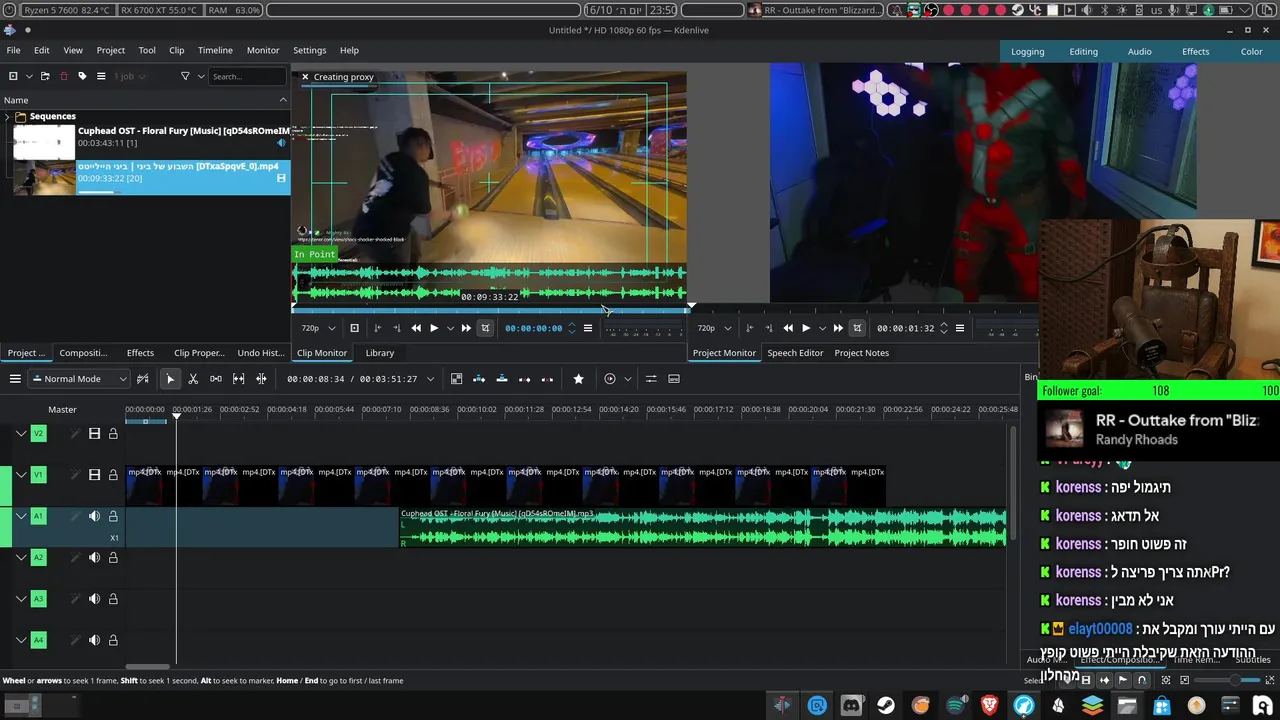
Task: Open the bin view options menu icon
Action: coord(101,76)
